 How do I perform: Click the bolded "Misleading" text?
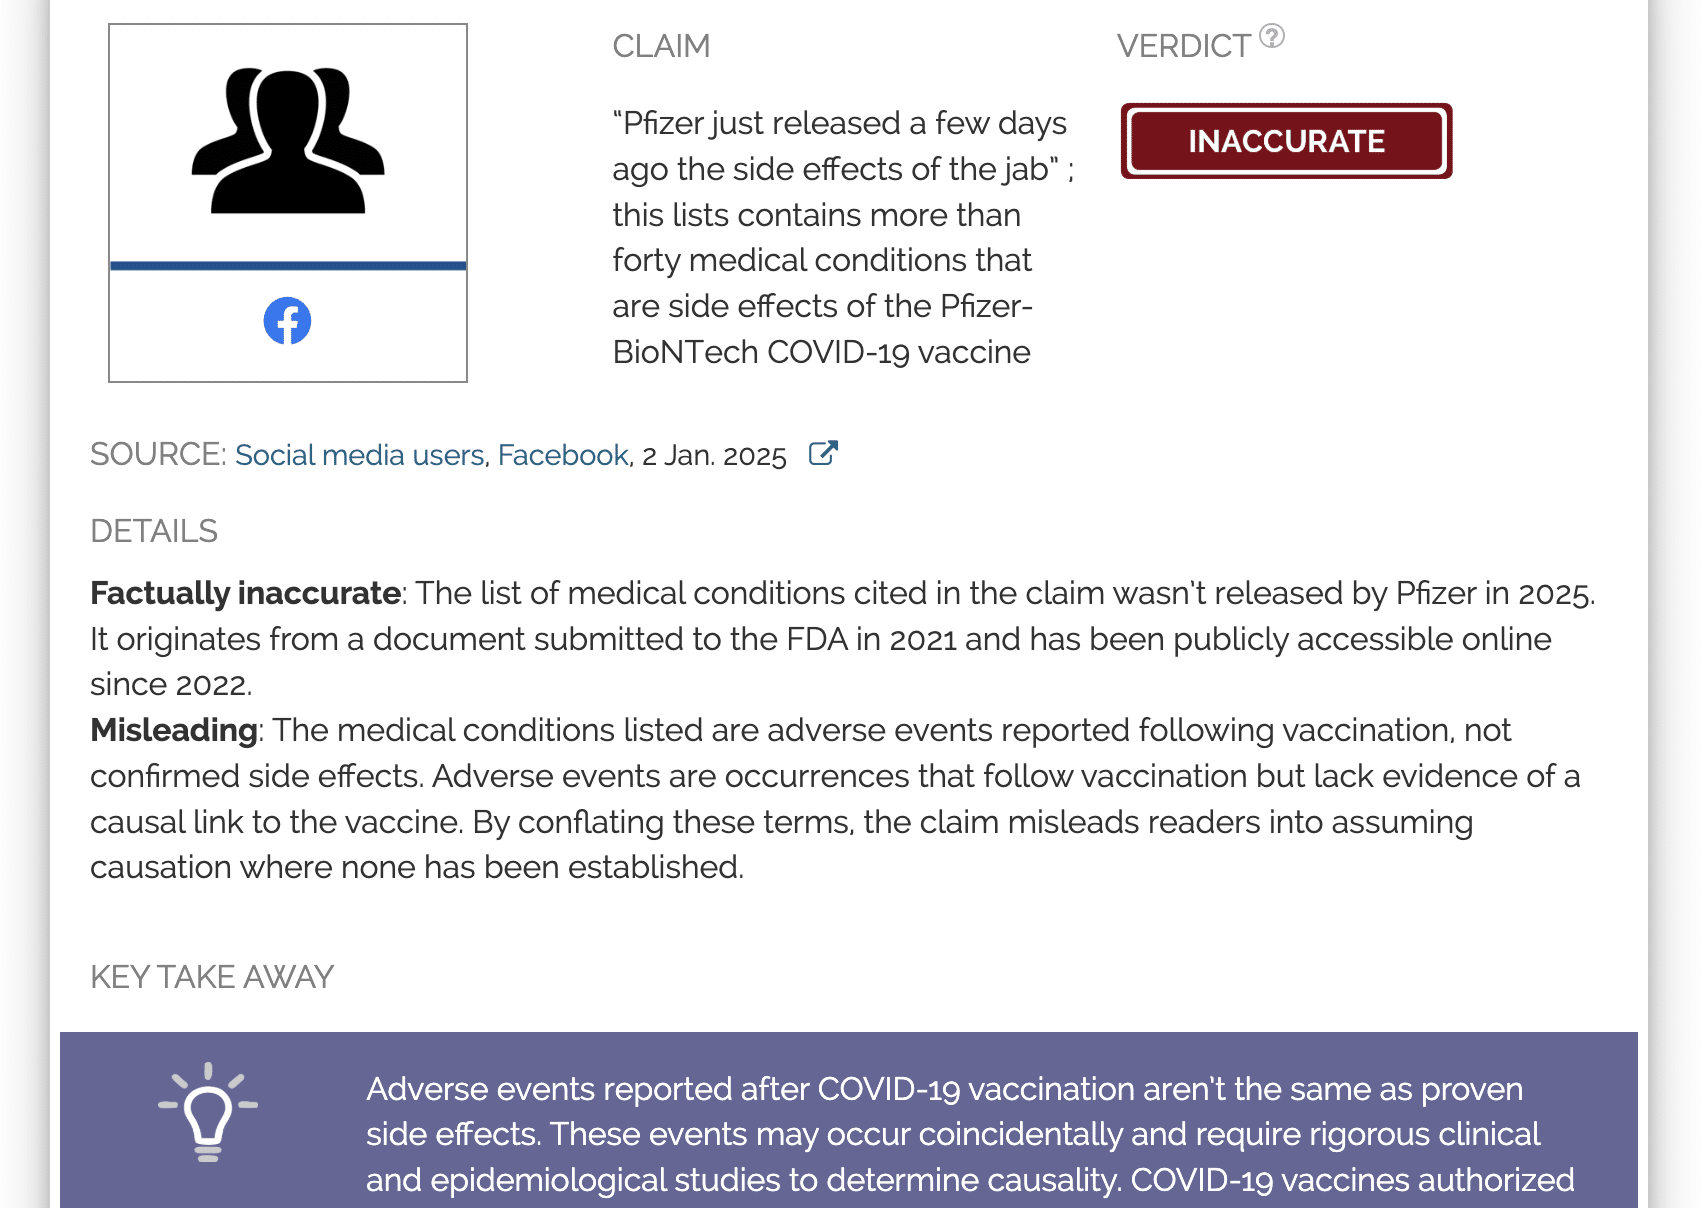click(x=172, y=730)
